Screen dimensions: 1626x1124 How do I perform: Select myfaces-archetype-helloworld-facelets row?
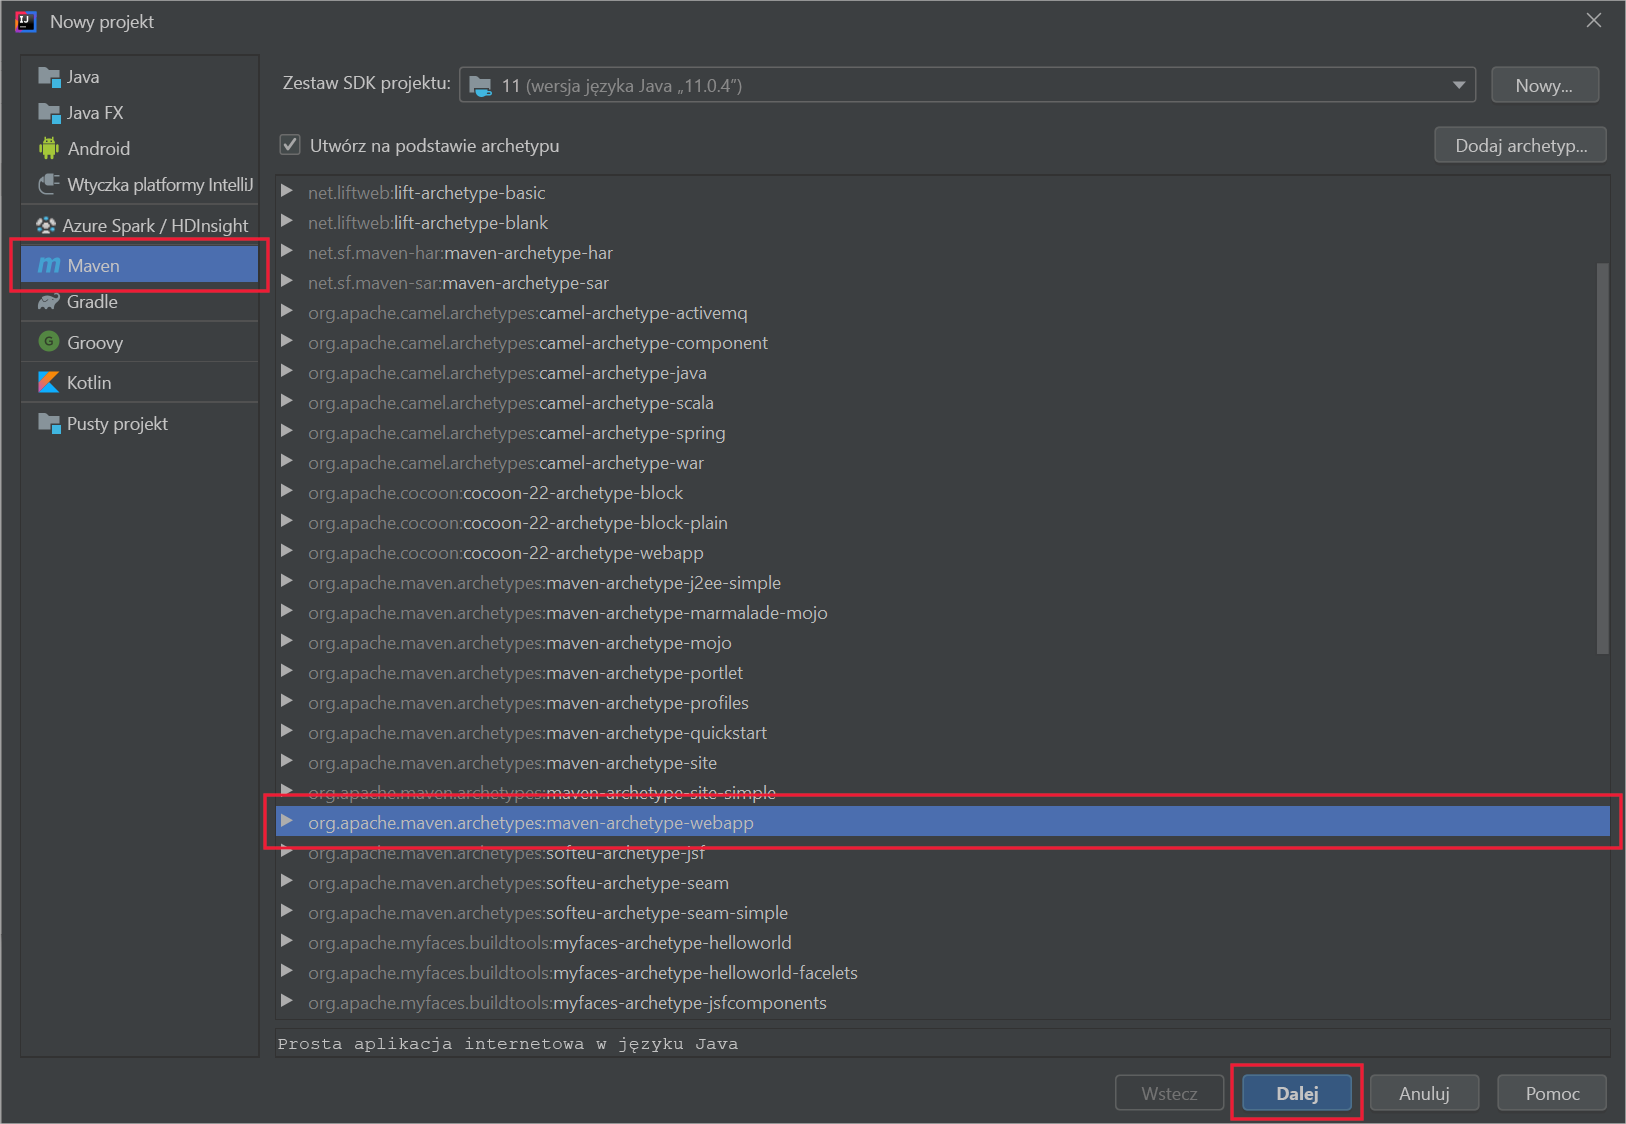click(942, 973)
